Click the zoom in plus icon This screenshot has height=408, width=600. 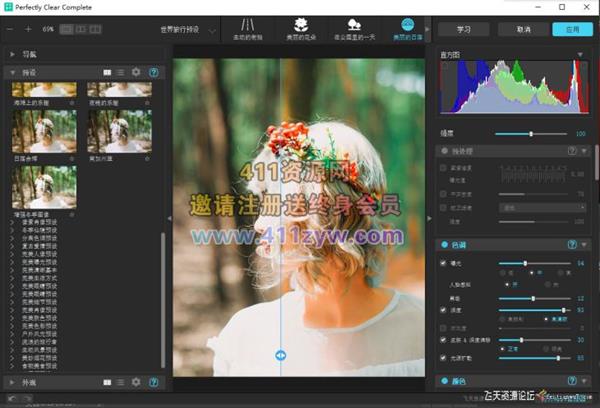pos(28,30)
